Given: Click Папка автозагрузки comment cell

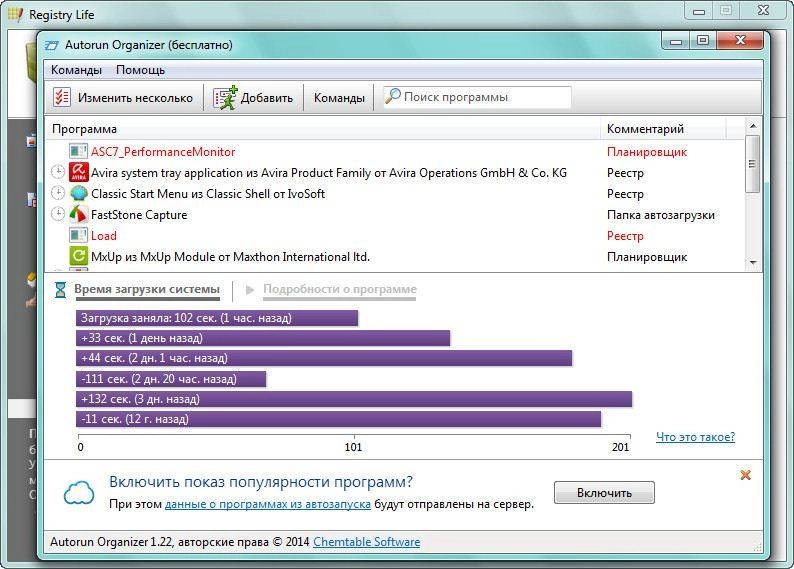Looking at the screenshot, I should point(661,215).
